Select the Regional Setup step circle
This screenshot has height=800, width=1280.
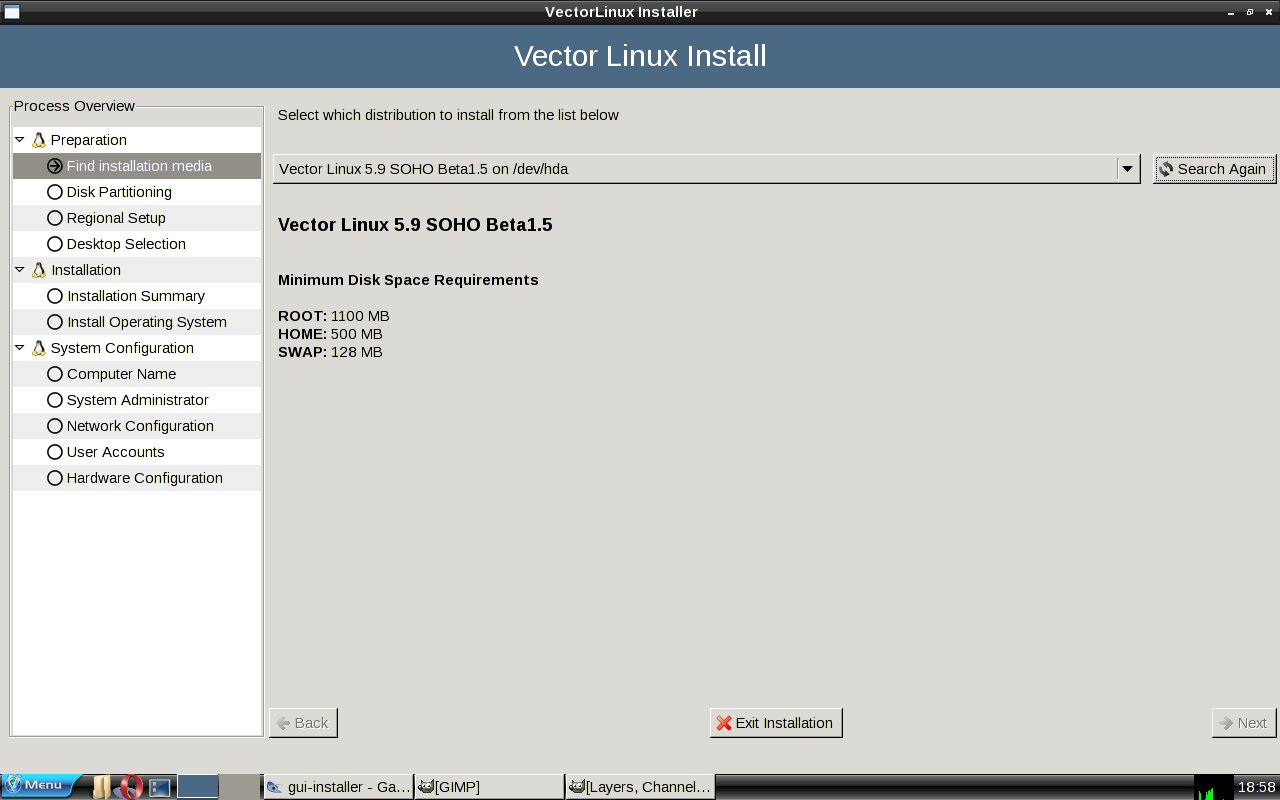point(55,218)
